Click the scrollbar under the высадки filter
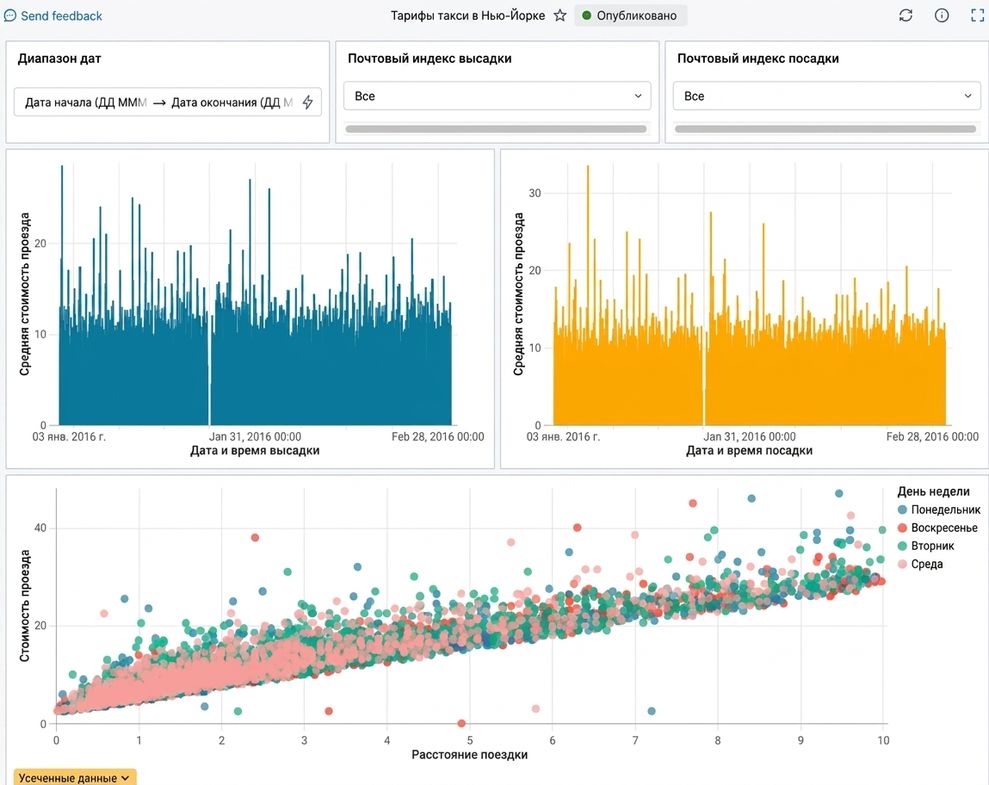This screenshot has width=989, height=785. 496,129
